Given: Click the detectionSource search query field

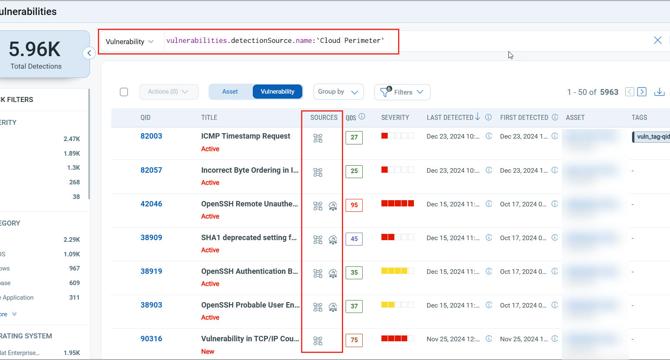Looking at the screenshot, I should (275, 41).
